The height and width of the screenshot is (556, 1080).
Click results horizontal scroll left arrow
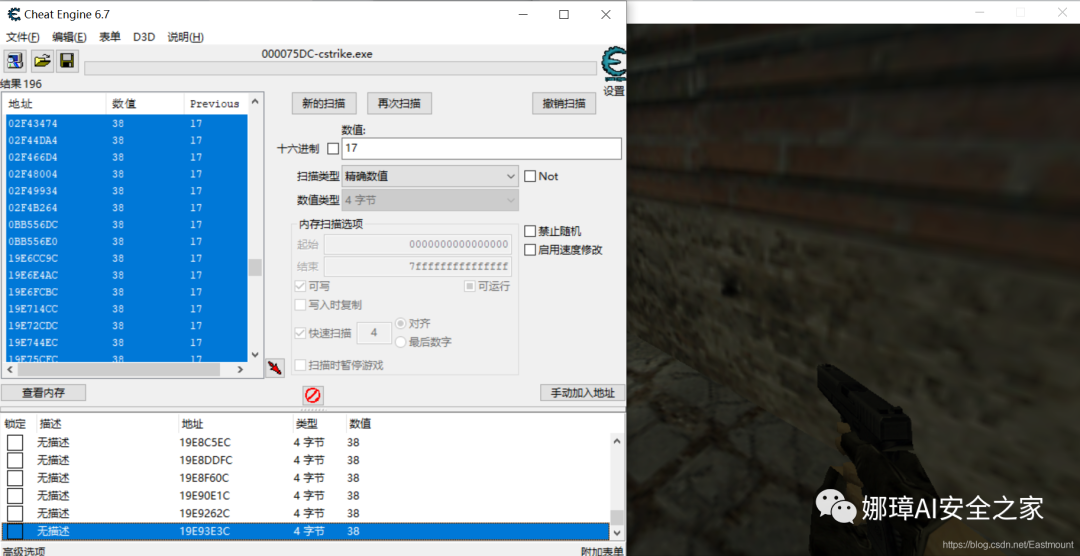tap(10, 369)
